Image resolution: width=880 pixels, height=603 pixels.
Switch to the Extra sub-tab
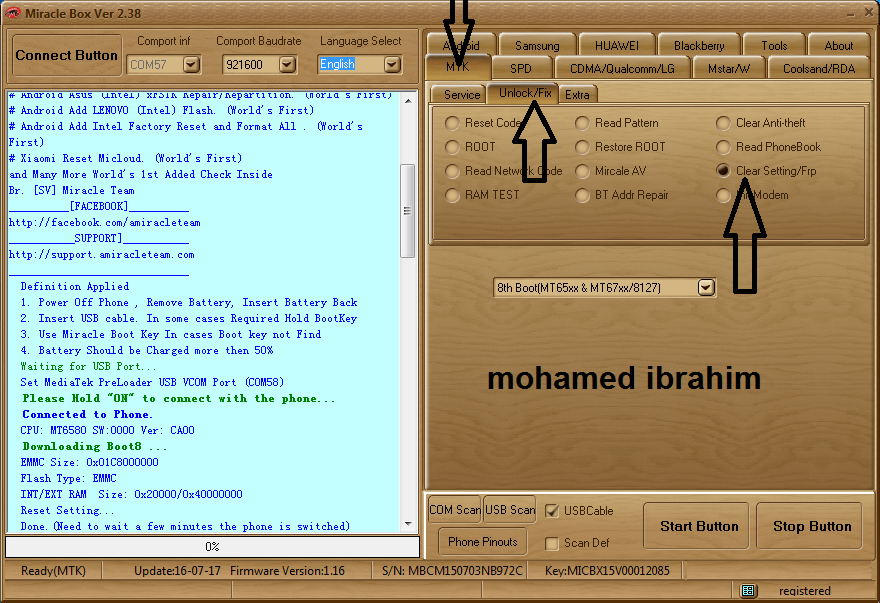(x=577, y=94)
